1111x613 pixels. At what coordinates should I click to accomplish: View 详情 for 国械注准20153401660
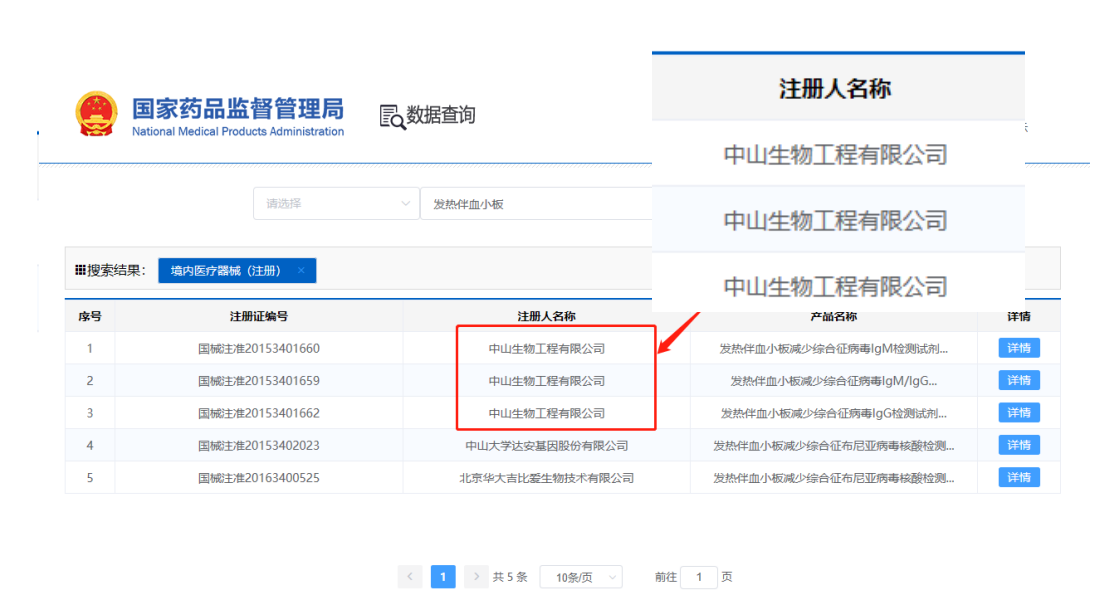tap(1019, 348)
